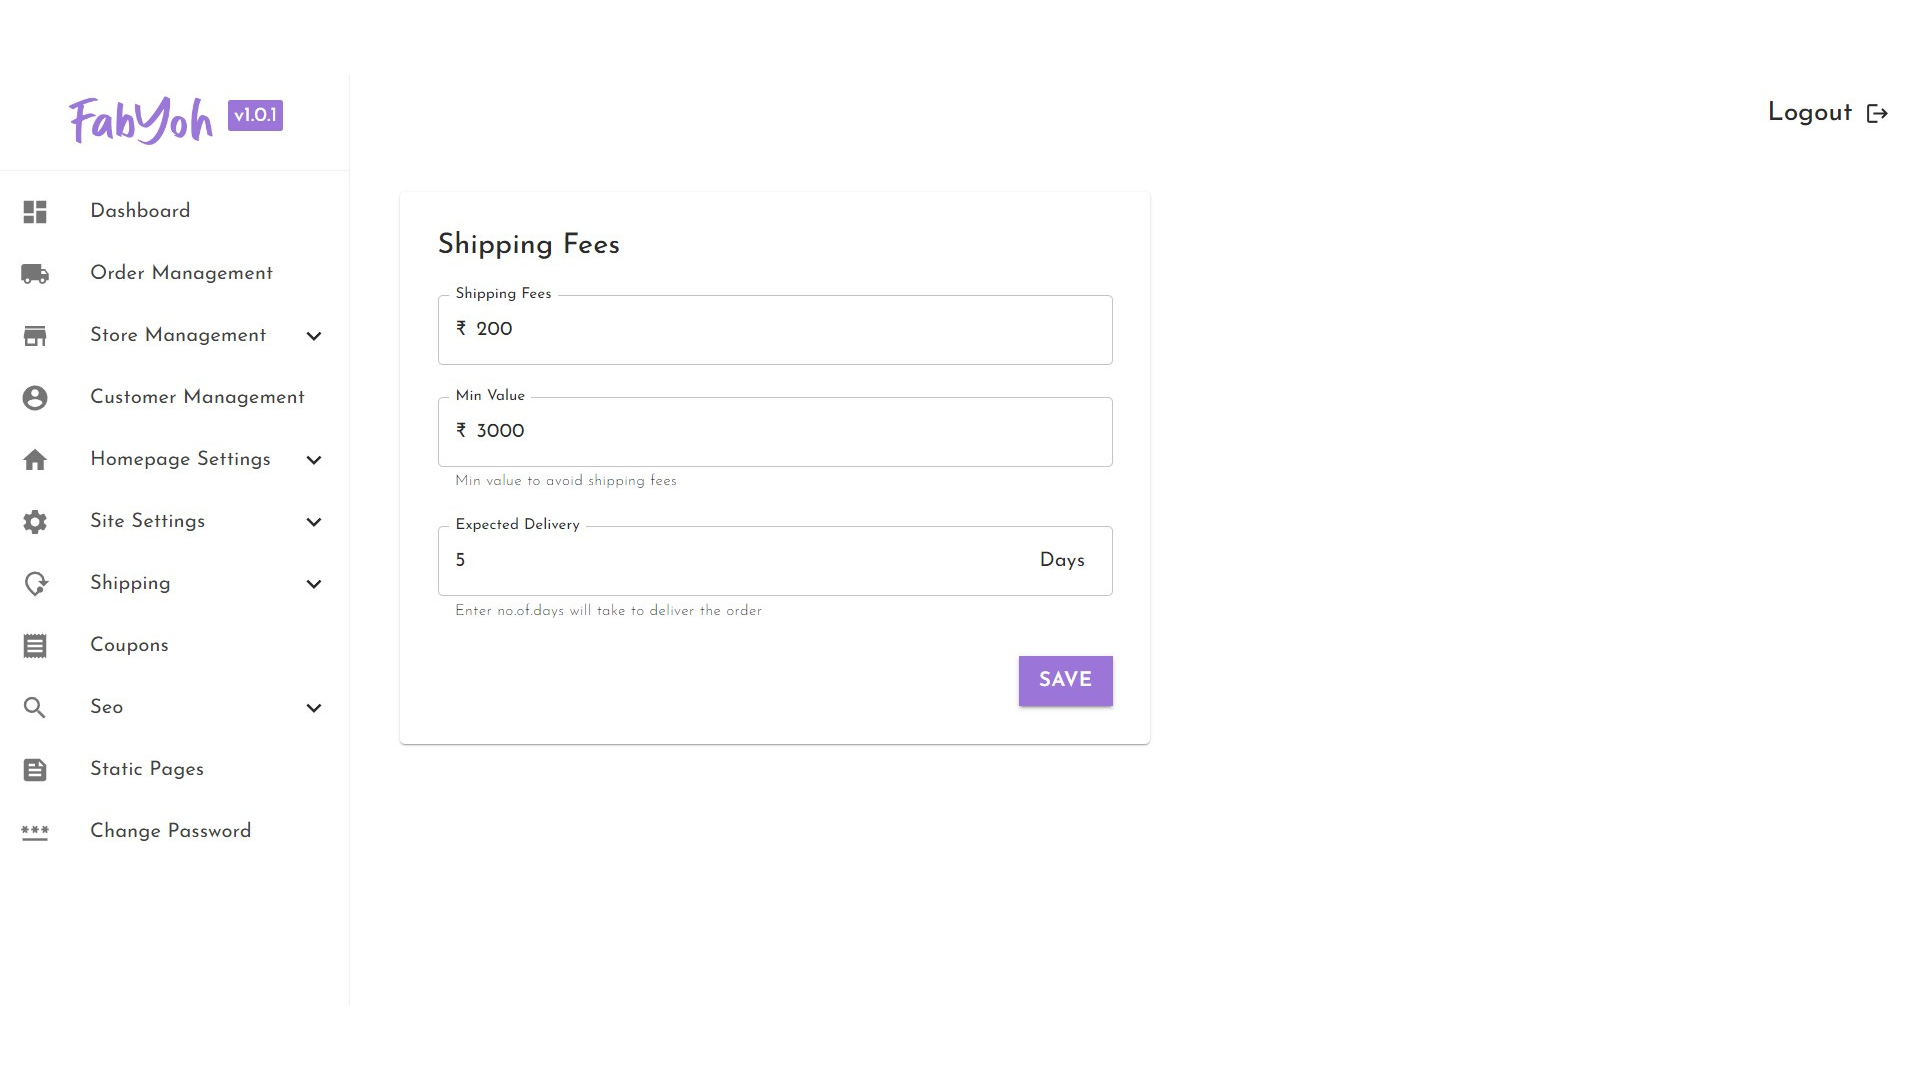Go to Order Management page
1920x1080 pixels.
pyautogui.click(x=181, y=273)
